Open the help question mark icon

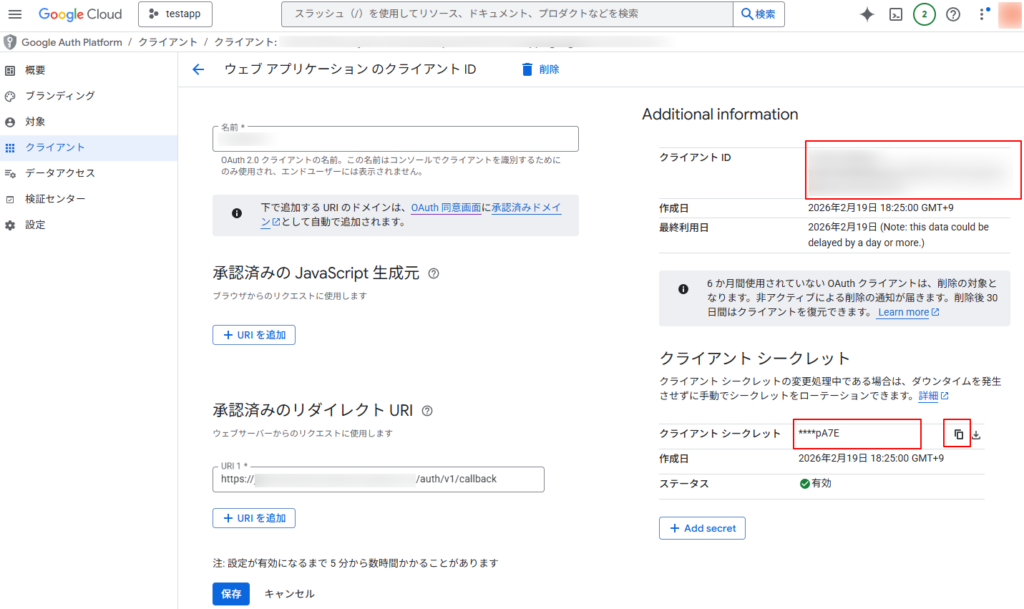click(953, 14)
